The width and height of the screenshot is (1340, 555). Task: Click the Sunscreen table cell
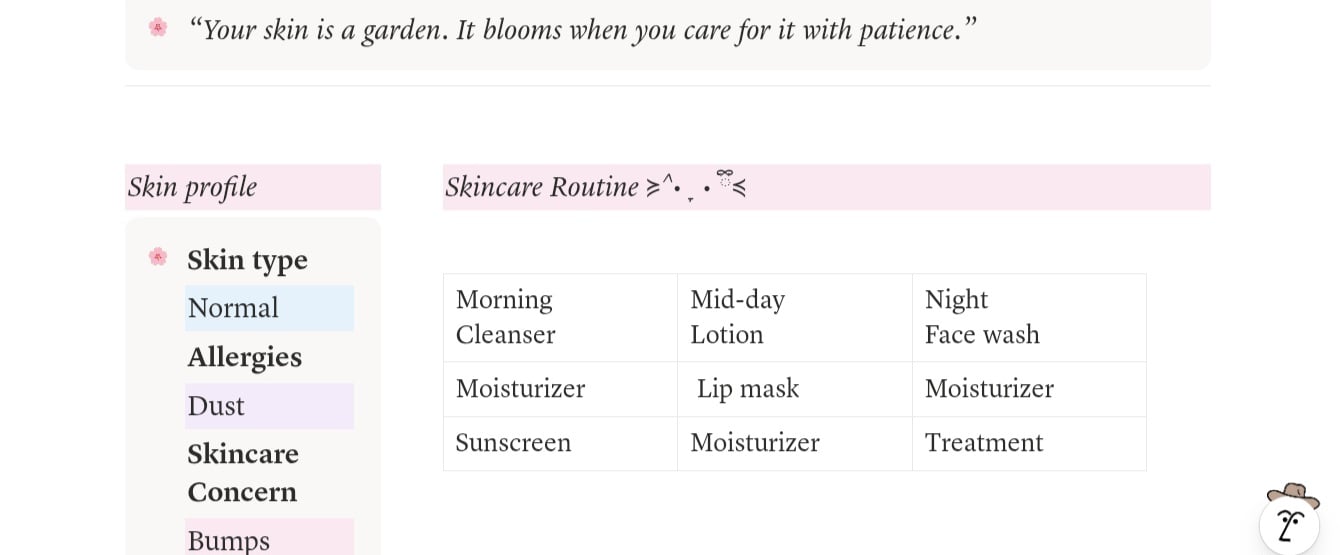pos(560,443)
